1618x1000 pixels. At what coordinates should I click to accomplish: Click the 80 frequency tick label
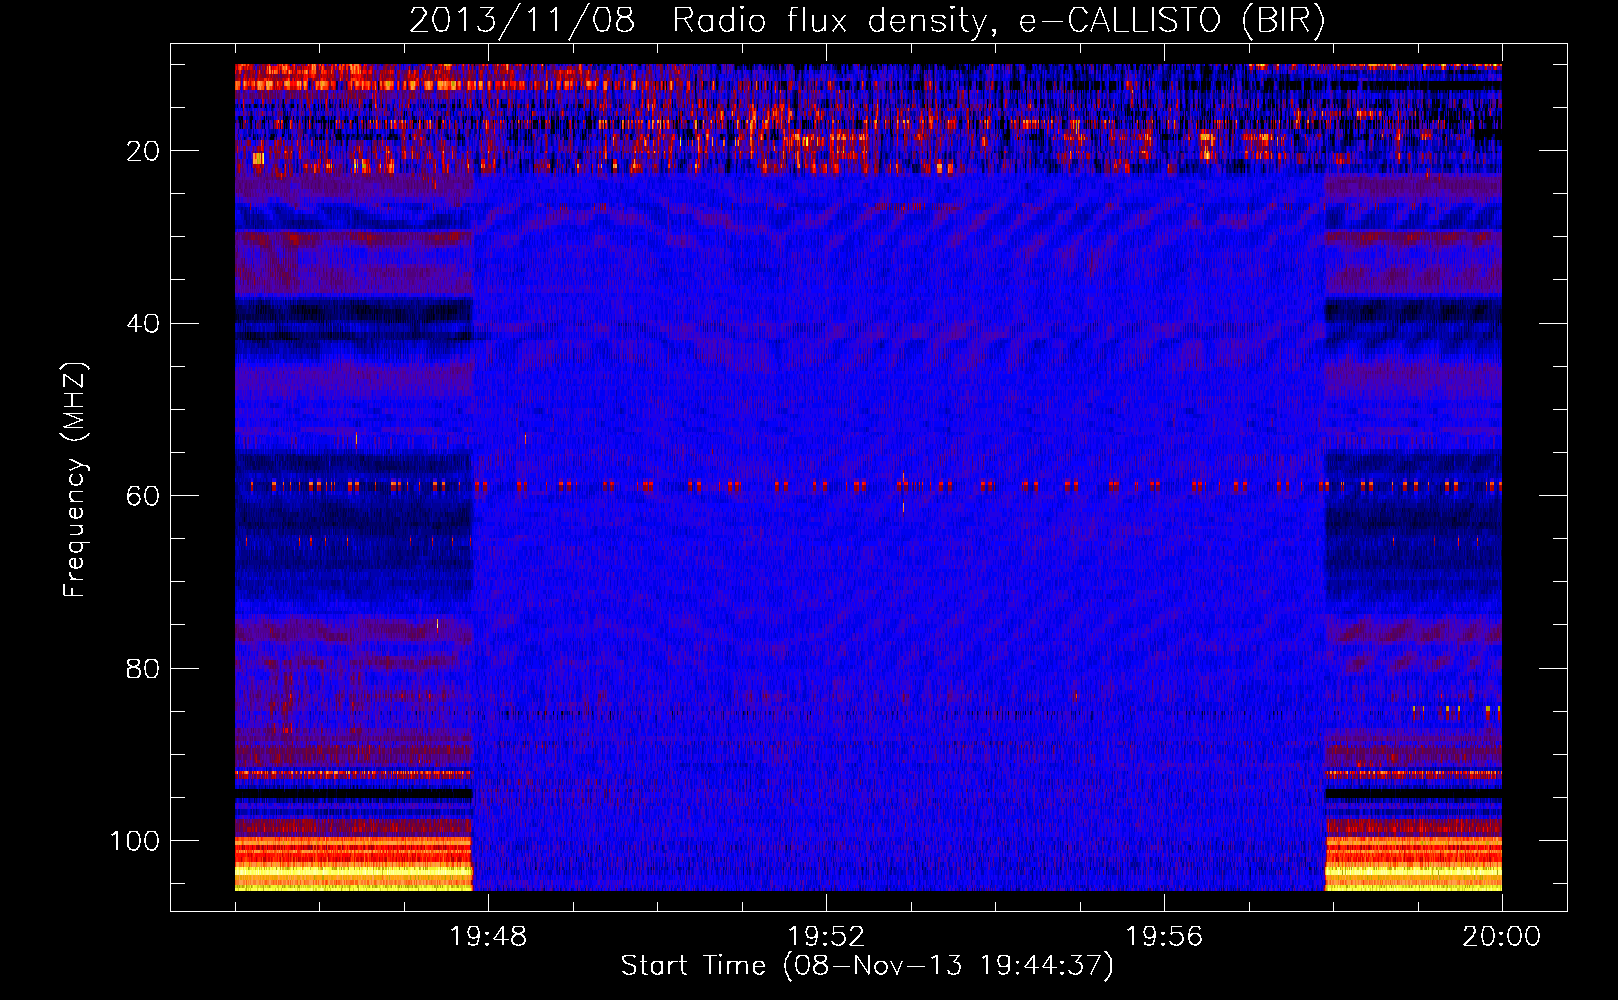tap(142, 669)
